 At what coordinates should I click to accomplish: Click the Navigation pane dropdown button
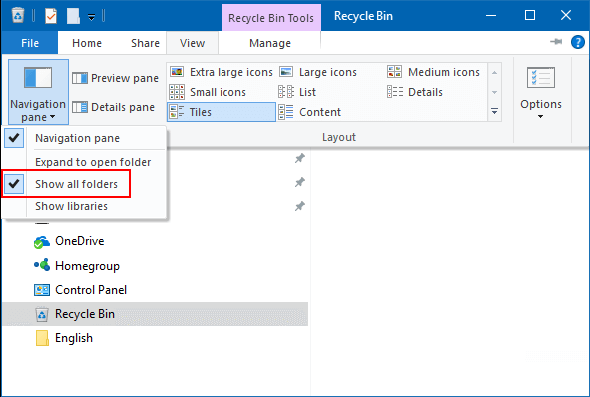pos(38,92)
